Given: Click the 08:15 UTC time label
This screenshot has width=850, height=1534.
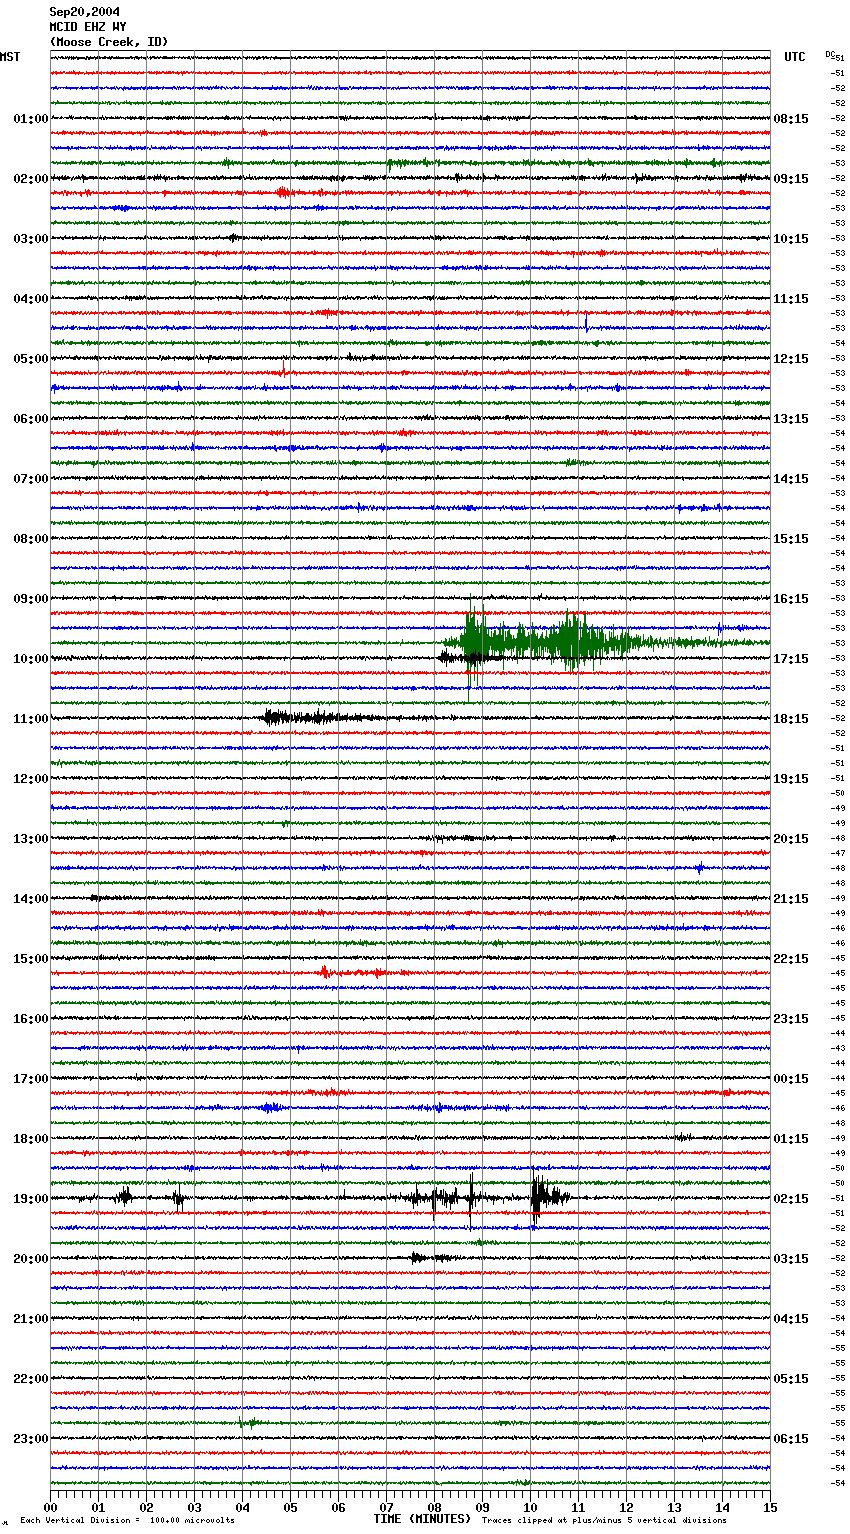Looking at the screenshot, I should point(791,119).
